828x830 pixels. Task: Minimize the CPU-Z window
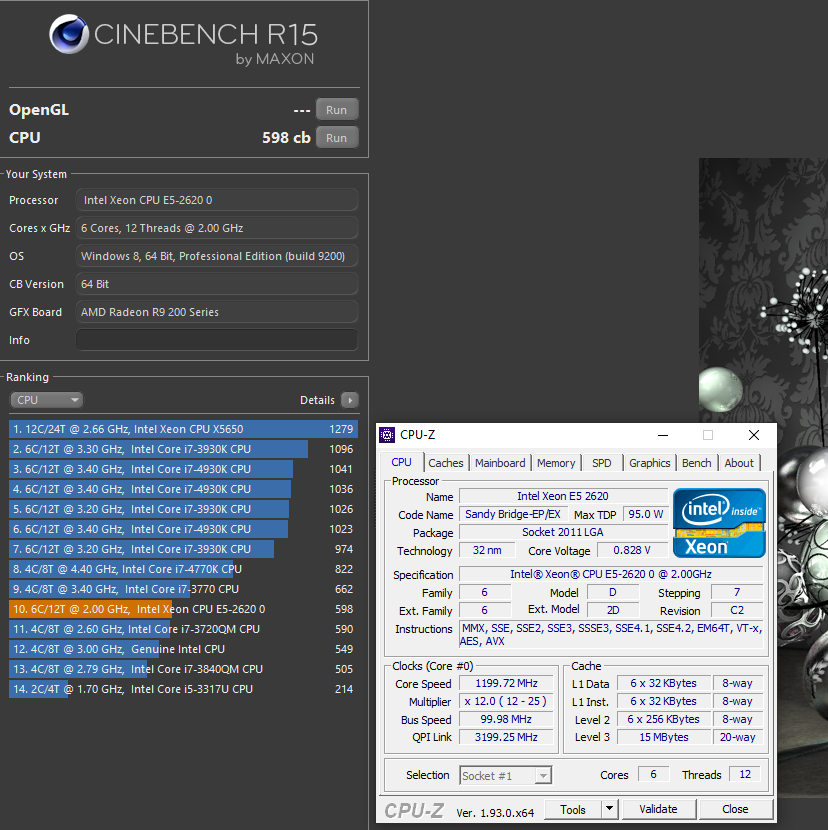[663, 435]
